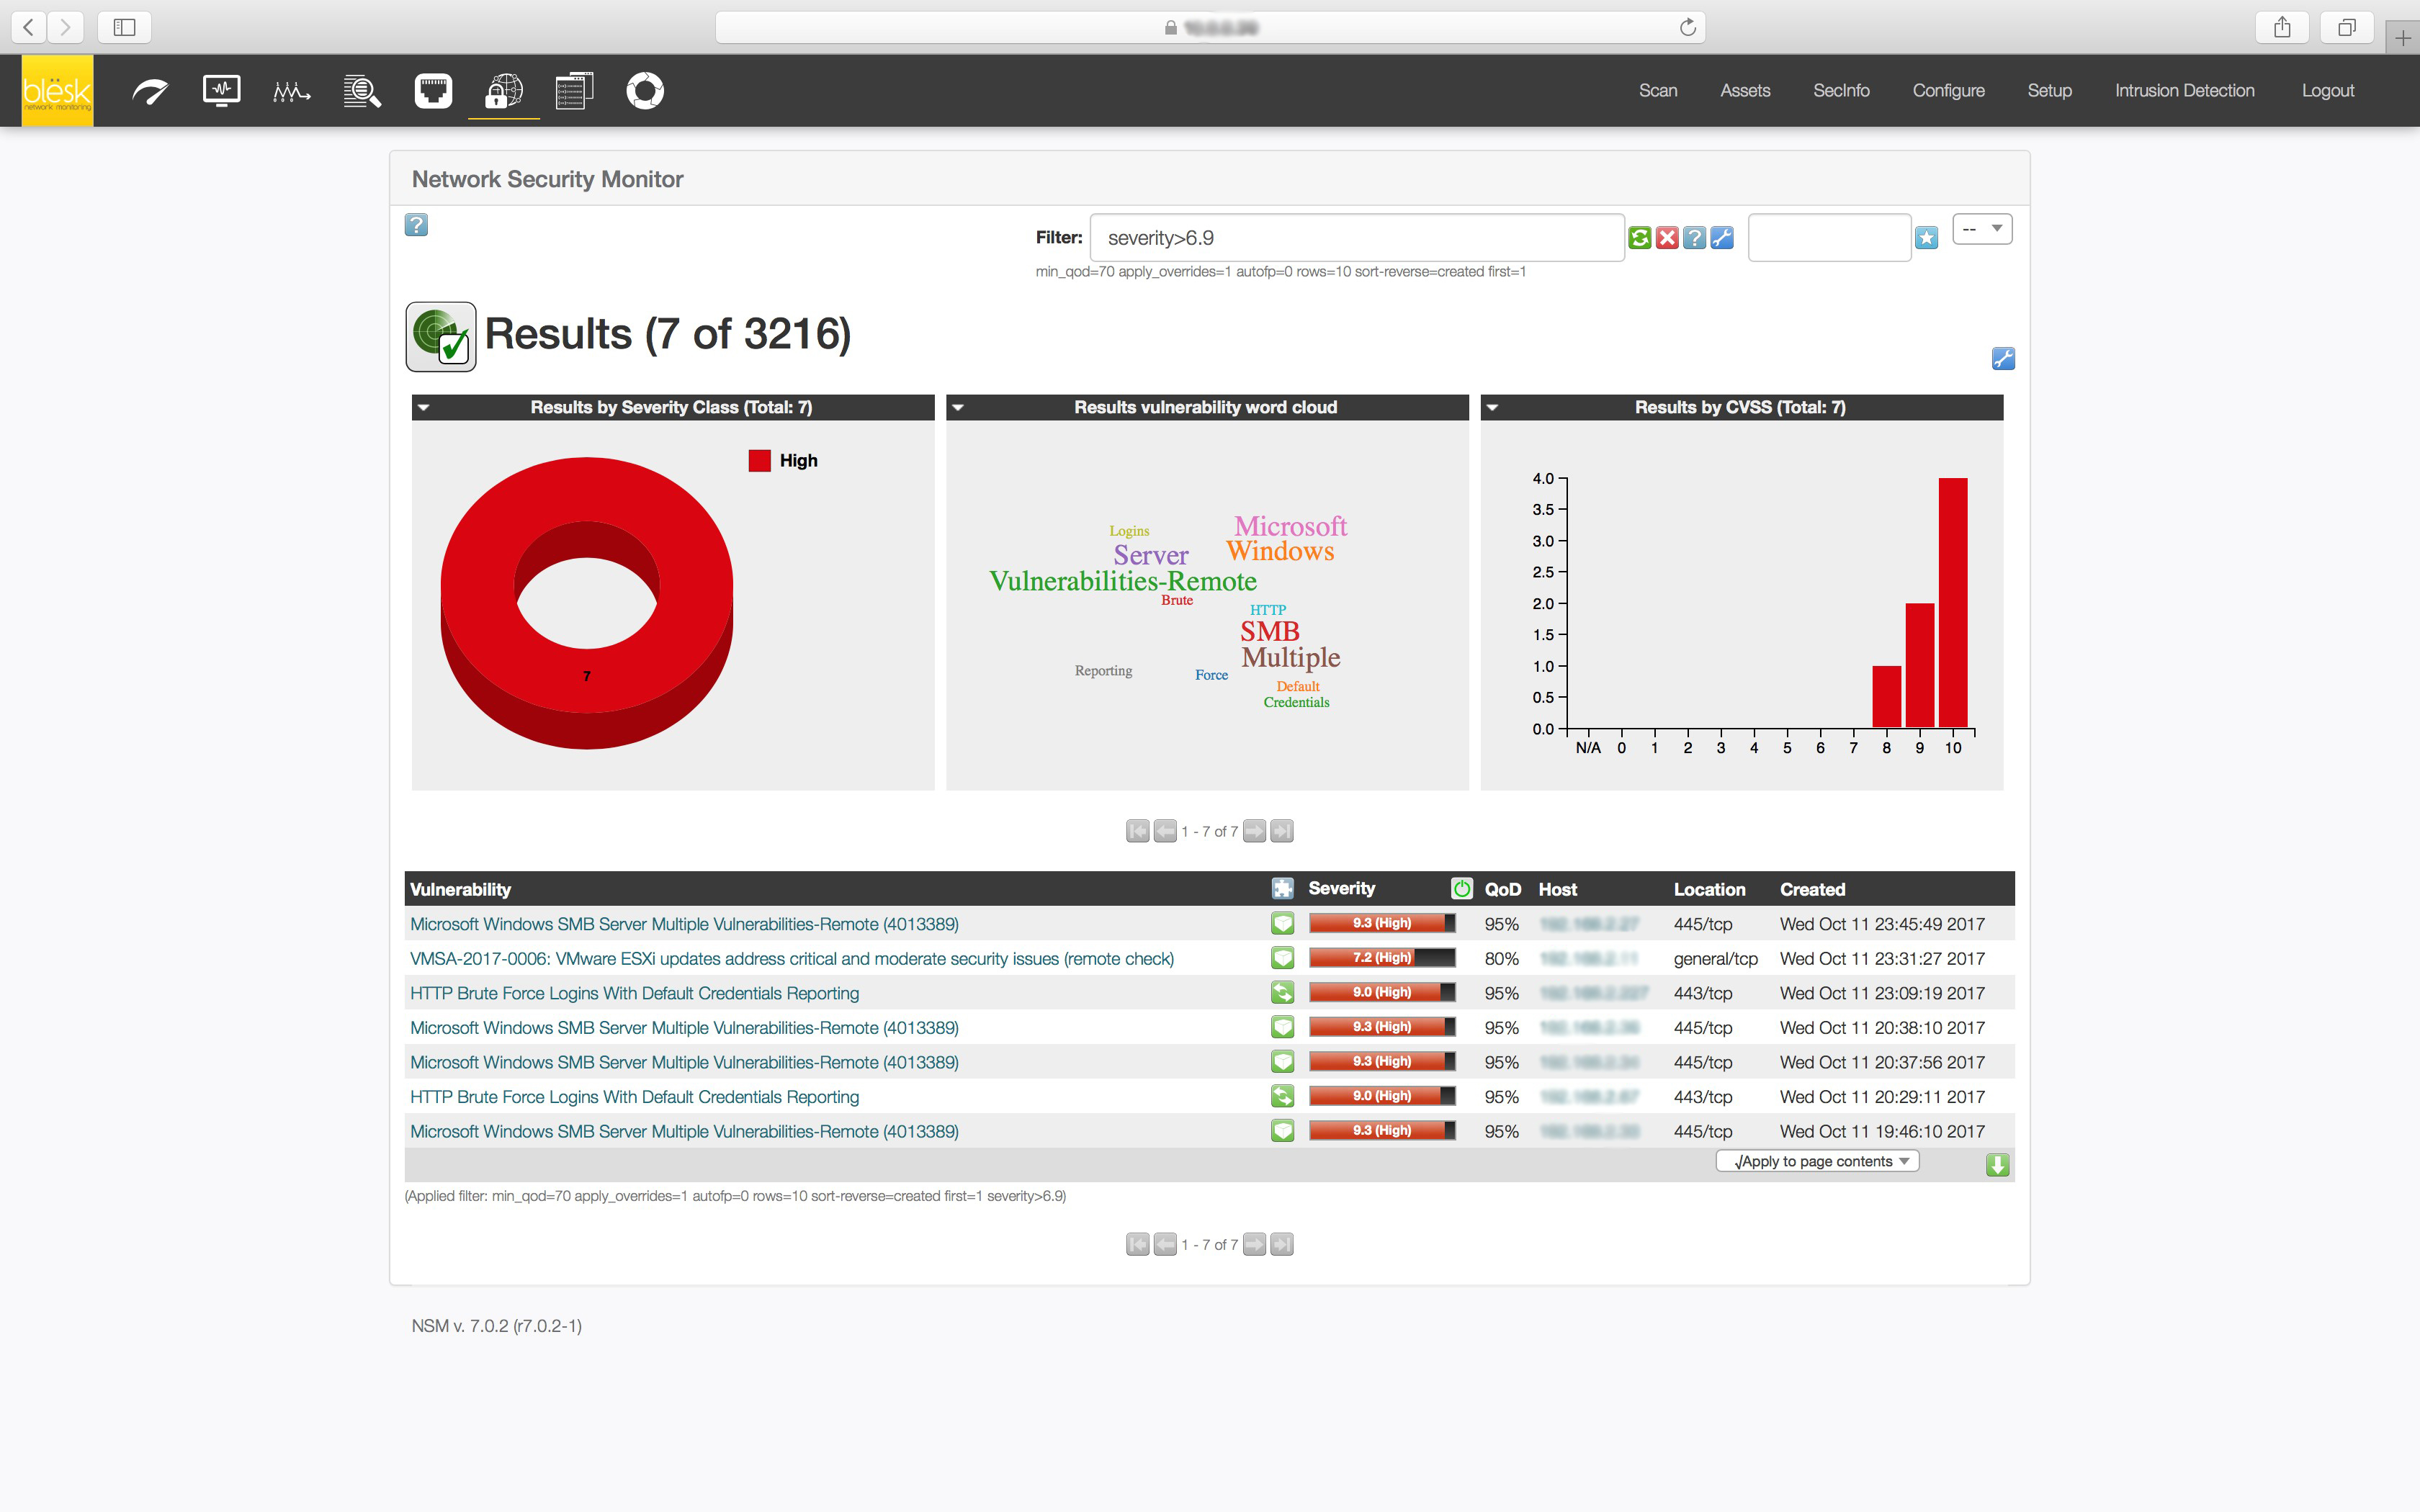The width and height of the screenshot is (2420, 1512).
Task: Toggle the solution type column header icon
Action: (1282, 888)
